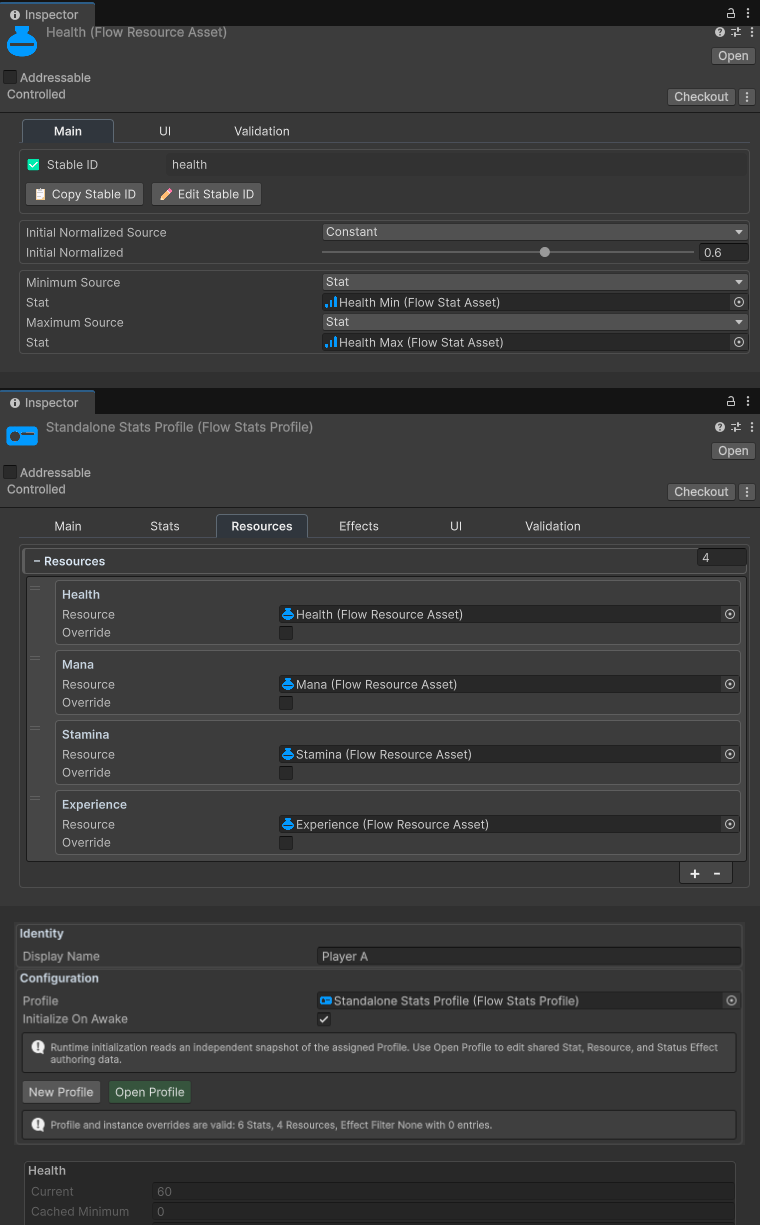Click the Standalone Stats Profile asset icon

coord(22,436)
